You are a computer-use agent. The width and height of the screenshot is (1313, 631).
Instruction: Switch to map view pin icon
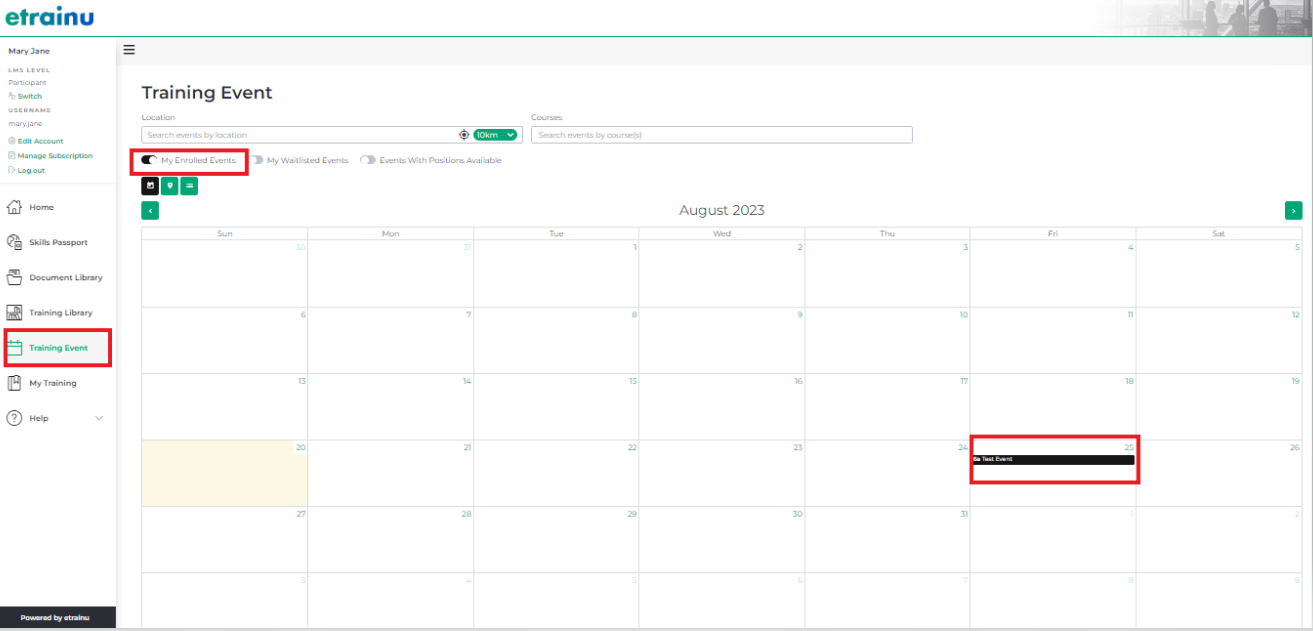[169, 185]
